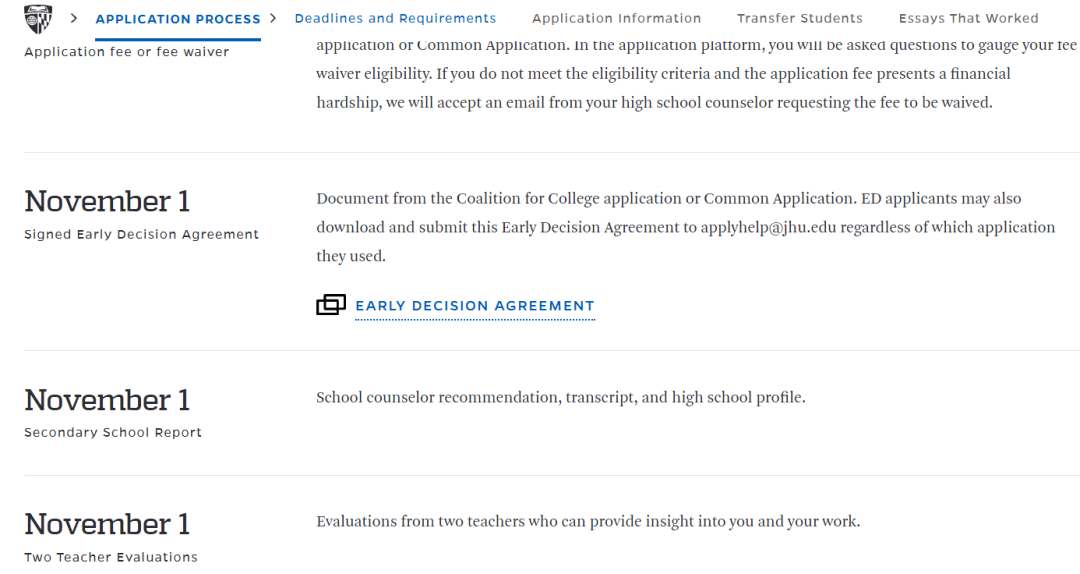Screen dimensions: 1080x574
Task: Click the Application fee or fee waiver label
Action: tap(127, 52)
